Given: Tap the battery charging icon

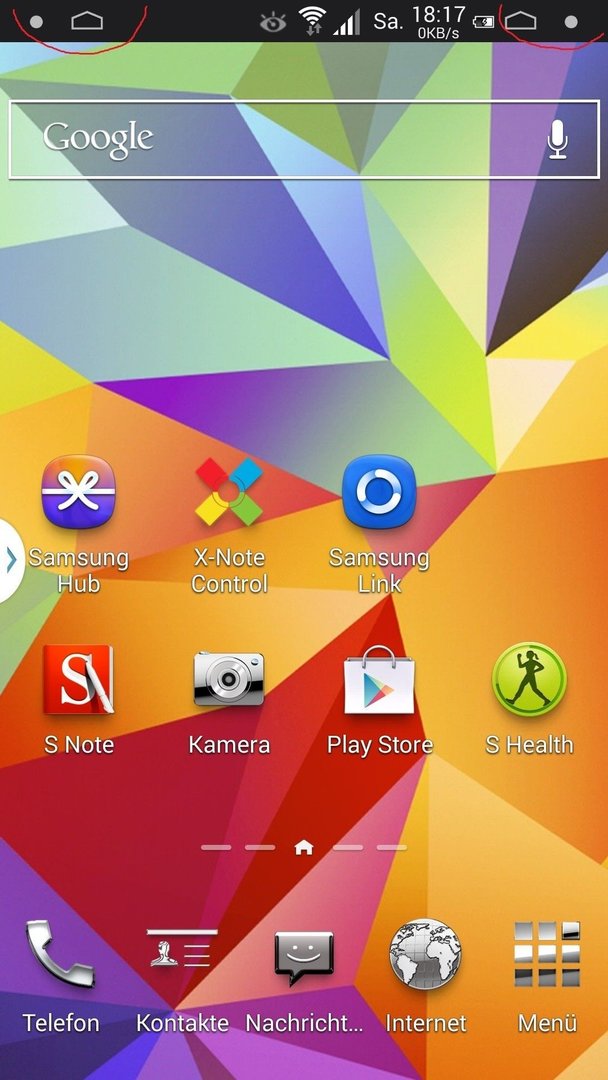Looking at the screenshot, I should [x=483, y=23].
